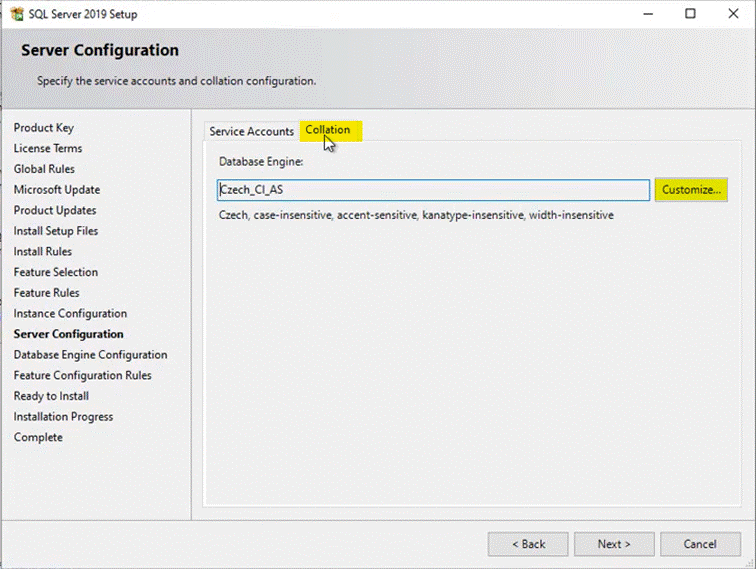Select Complete step in sidebar

(38, 437)
